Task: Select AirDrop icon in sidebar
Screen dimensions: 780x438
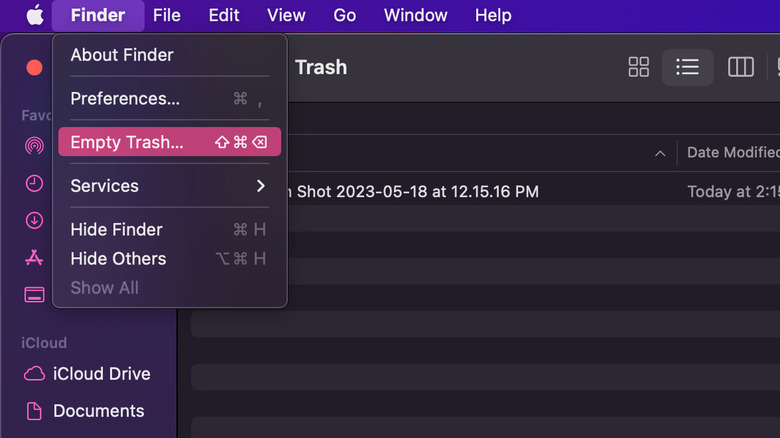Action: (34, 146)
